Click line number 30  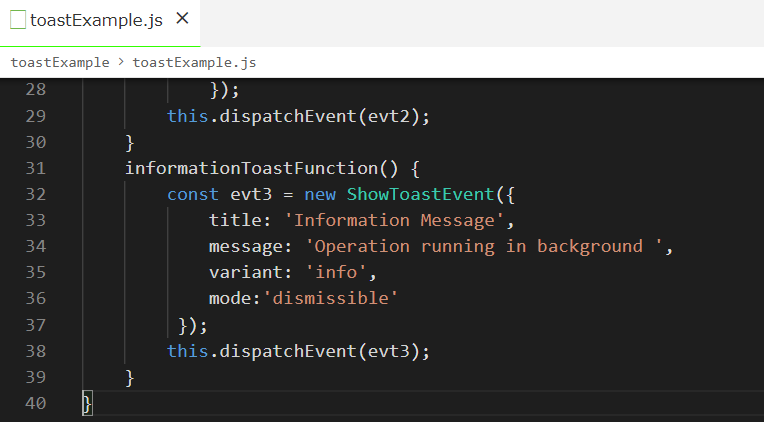36,142
